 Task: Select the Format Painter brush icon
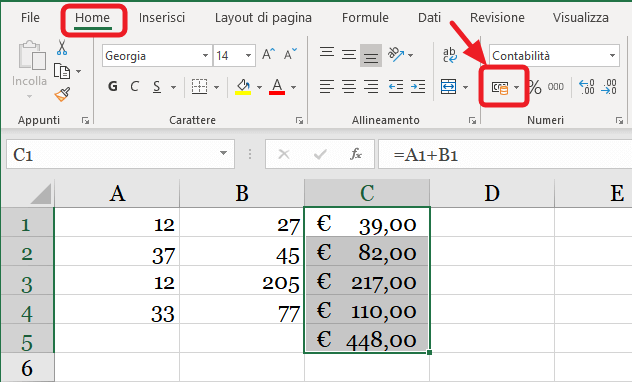click(x=62, y=95)
